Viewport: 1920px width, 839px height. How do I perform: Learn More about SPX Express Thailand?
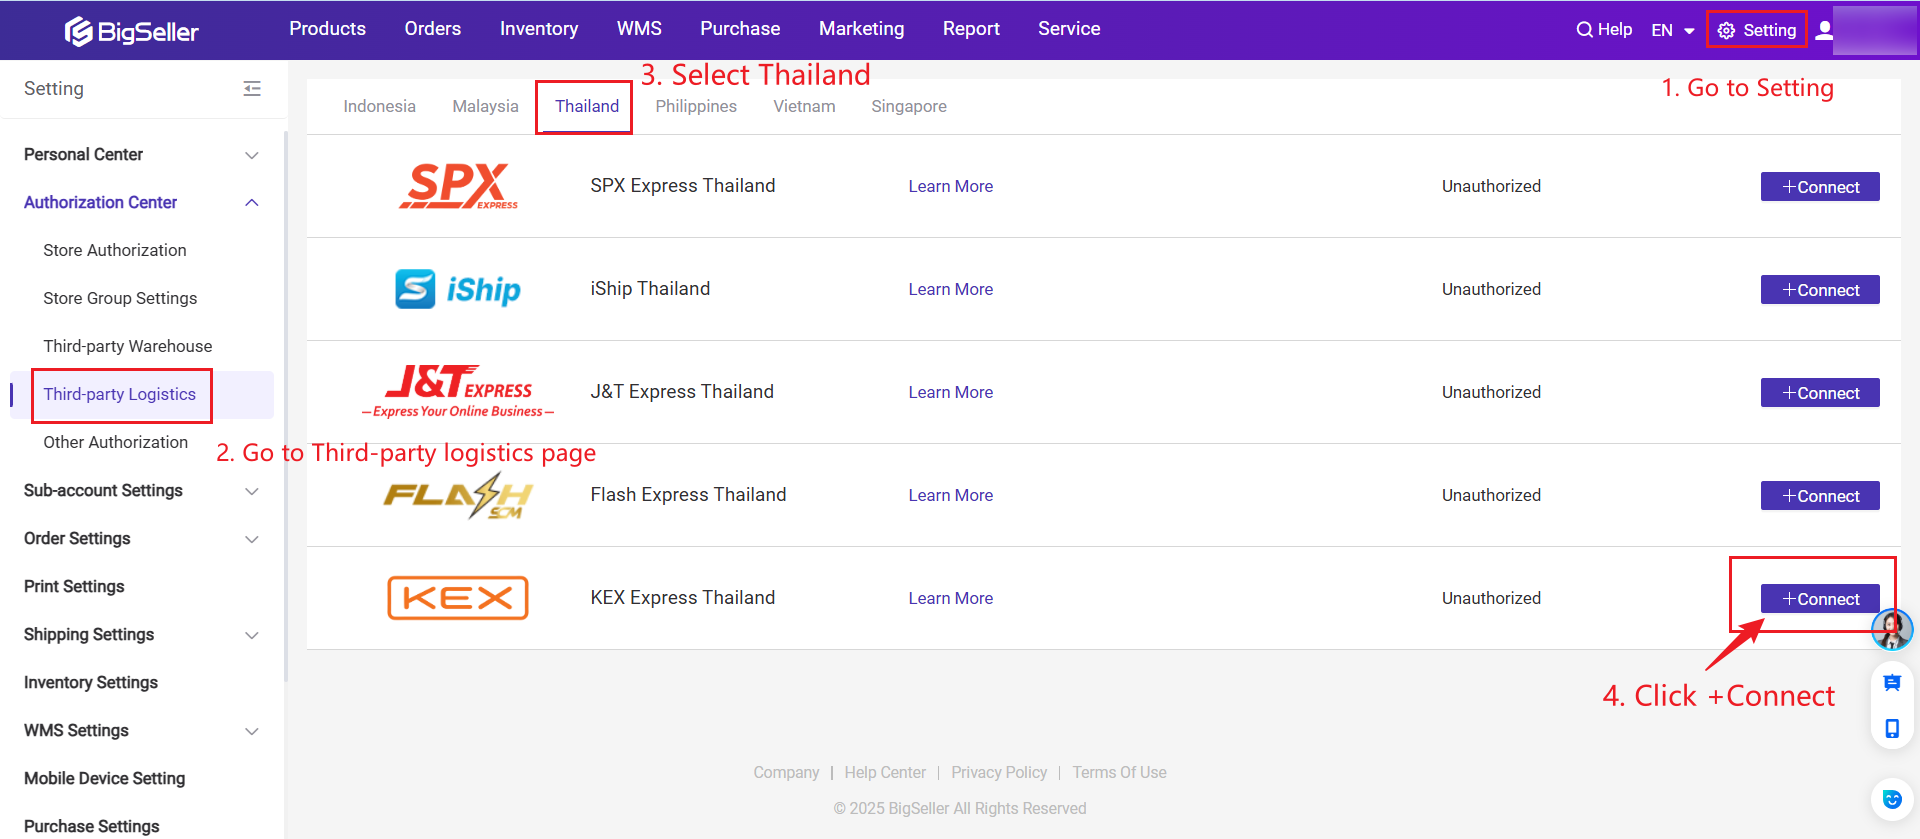pos(951,186)
